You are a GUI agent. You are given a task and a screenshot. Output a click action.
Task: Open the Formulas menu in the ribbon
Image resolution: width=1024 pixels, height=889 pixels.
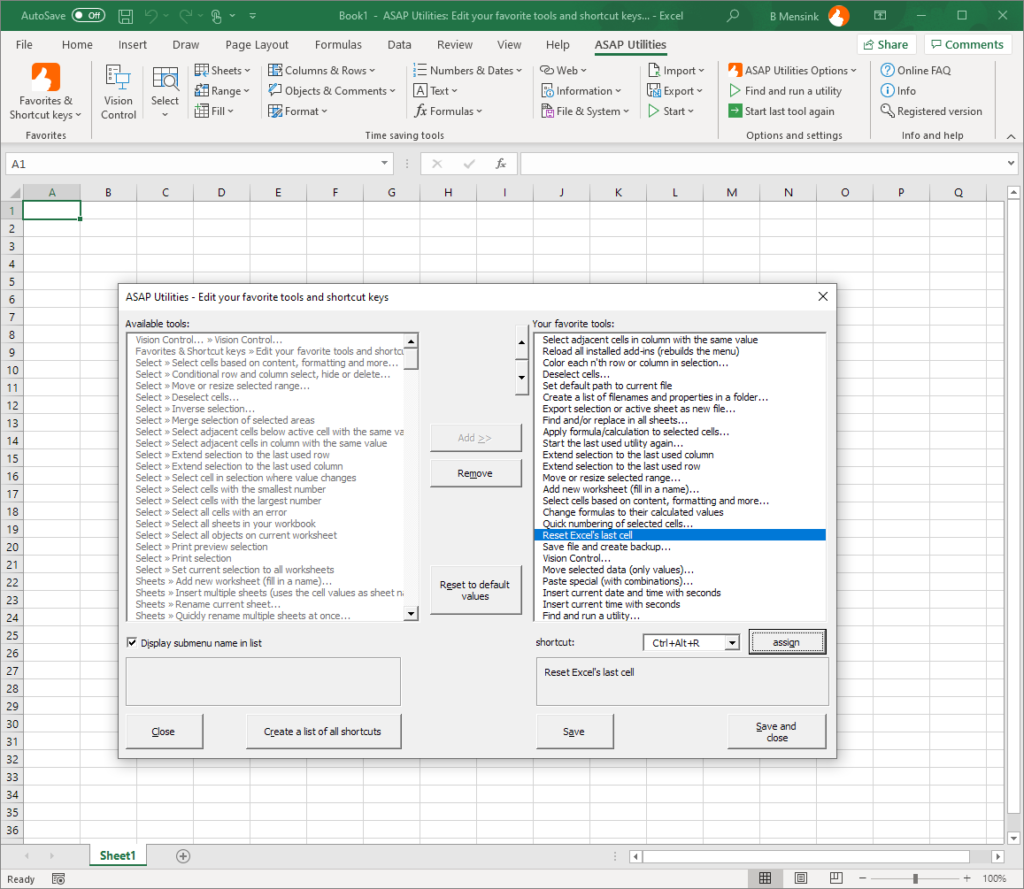449,111
